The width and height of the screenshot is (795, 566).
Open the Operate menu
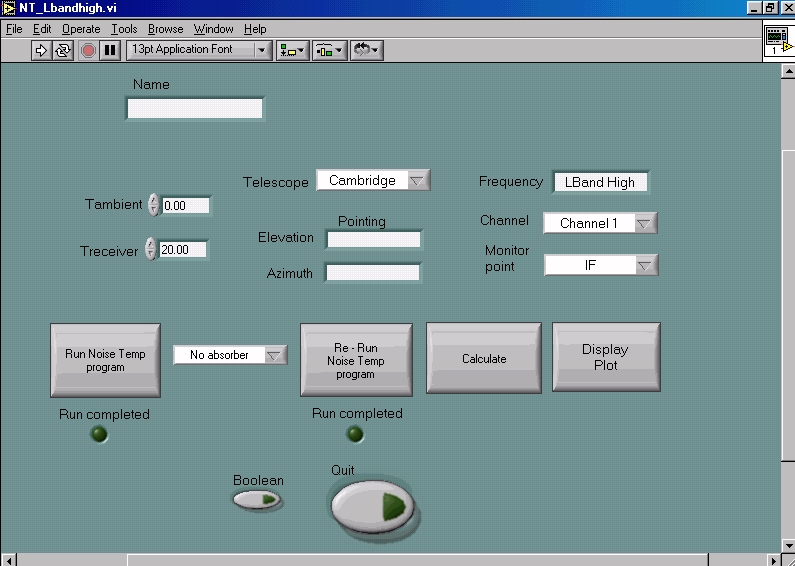point(81,29)
